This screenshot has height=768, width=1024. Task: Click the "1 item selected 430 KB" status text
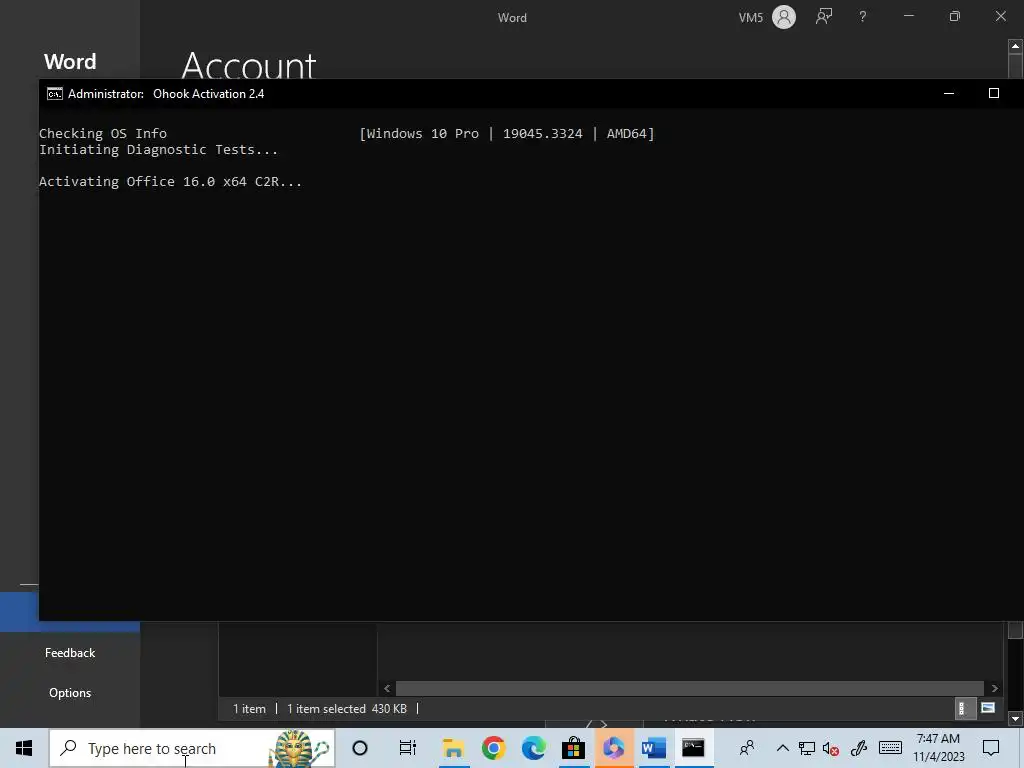pyautogui.click(x=347, y=709)
